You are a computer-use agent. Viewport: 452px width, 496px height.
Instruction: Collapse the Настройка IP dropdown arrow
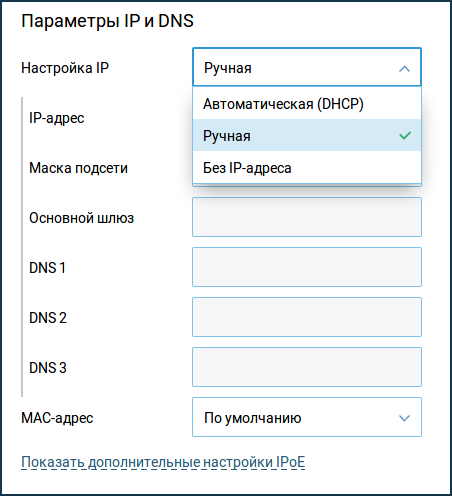(x=404, y=69)
